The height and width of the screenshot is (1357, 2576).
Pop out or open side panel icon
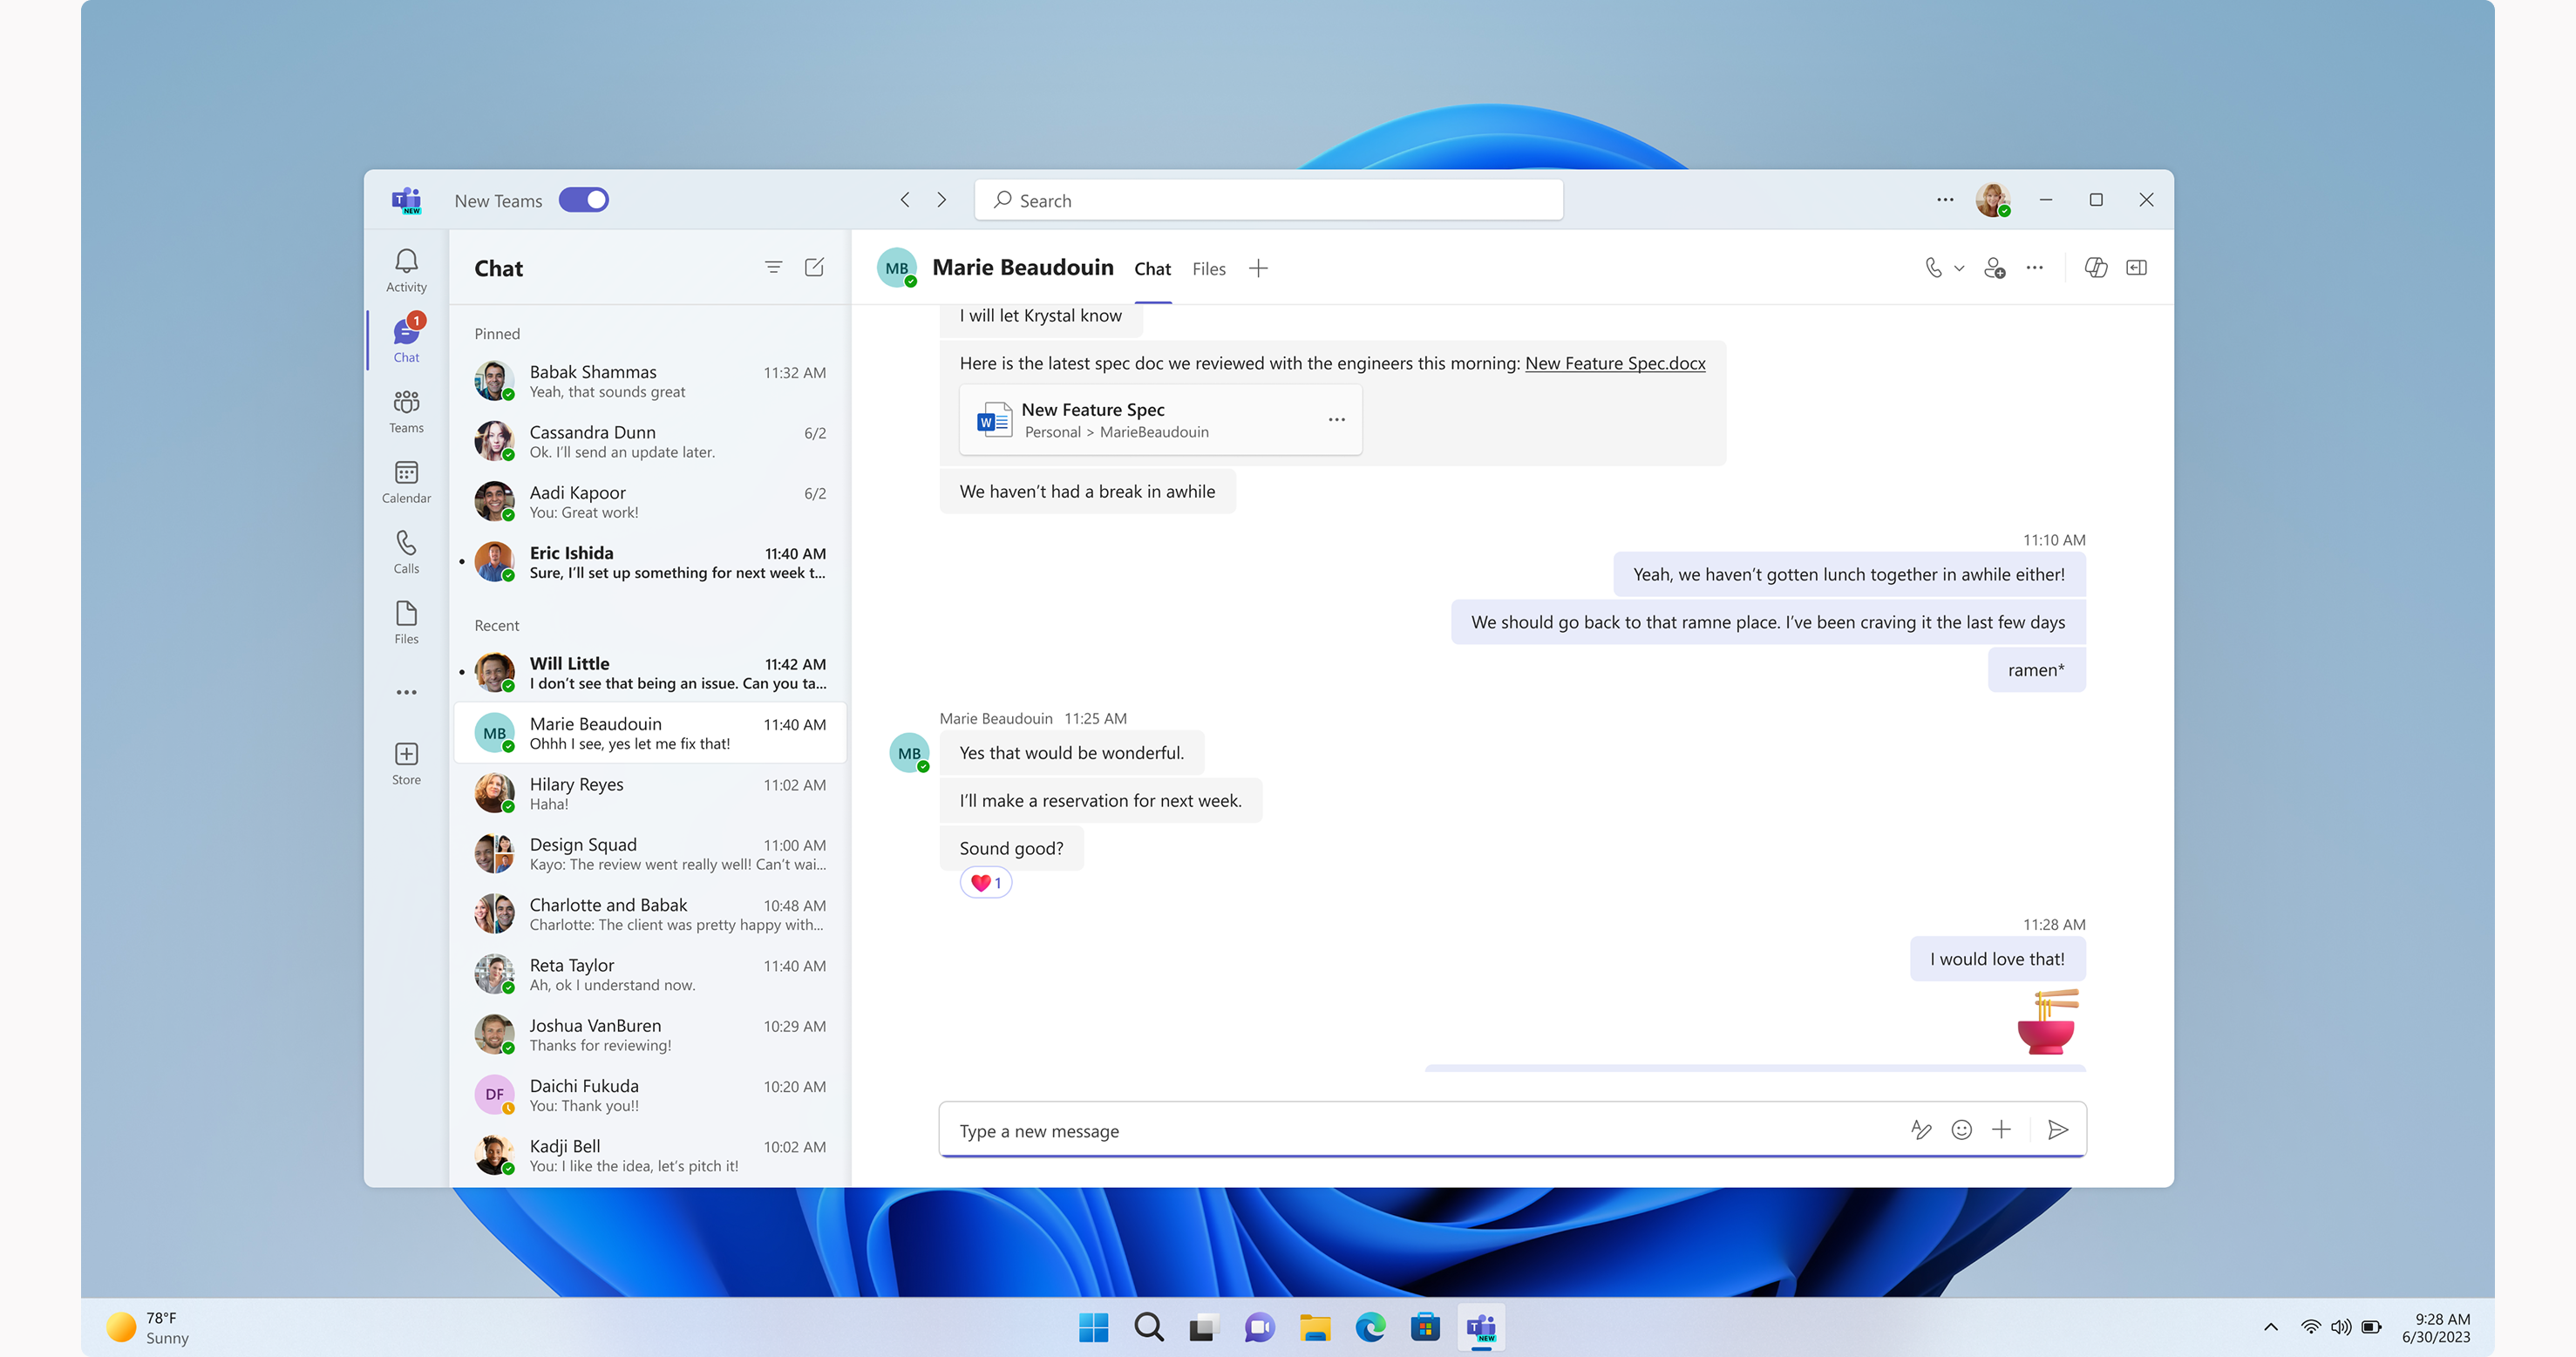pyautogui.click(x=2136, y=267)
